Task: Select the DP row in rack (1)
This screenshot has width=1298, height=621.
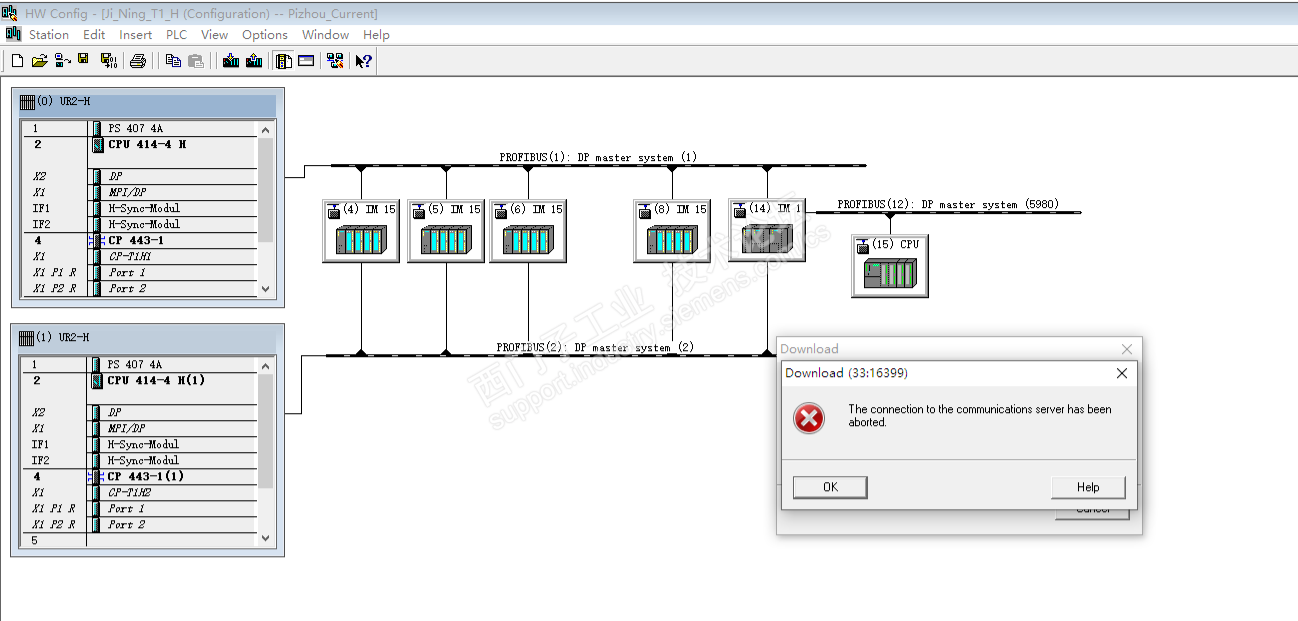Action: (x=140, y=412)
